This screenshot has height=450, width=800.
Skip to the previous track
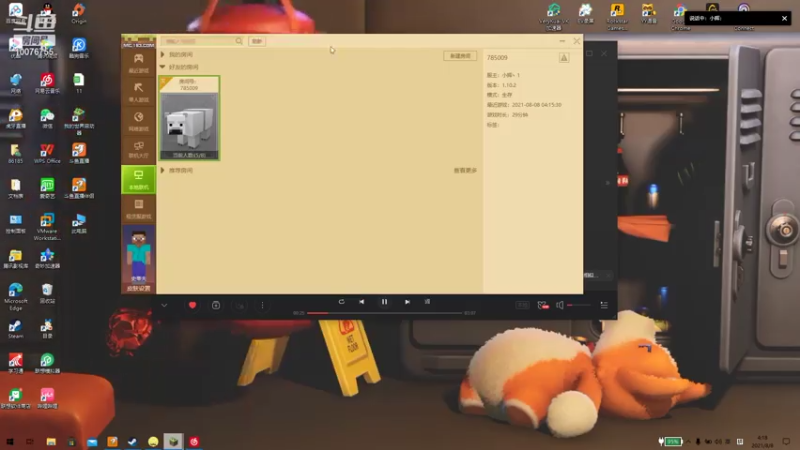pyautogui.click(x=362, y=302)
